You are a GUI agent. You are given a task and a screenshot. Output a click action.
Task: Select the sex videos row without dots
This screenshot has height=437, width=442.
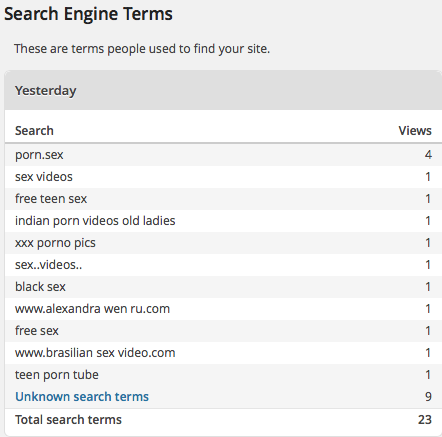(x=223, y=177)
